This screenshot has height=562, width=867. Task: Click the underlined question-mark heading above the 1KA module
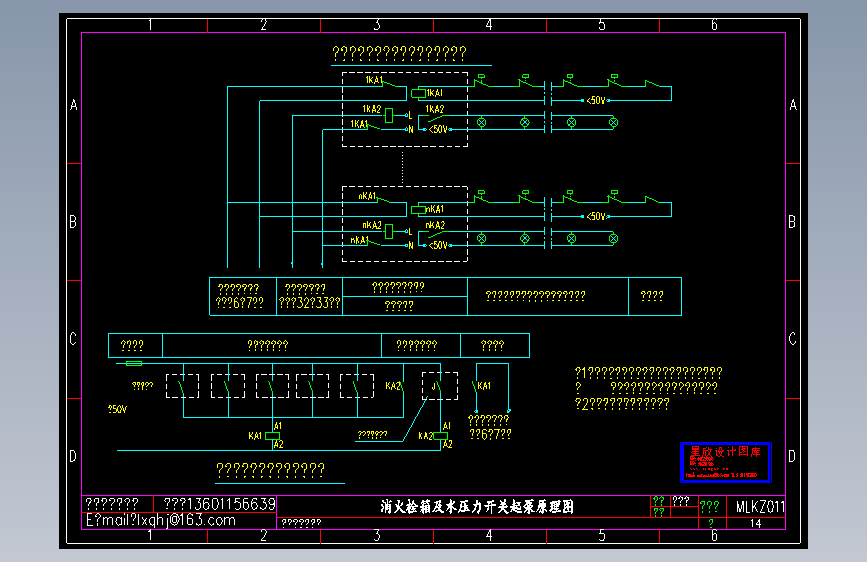tap(399, 53)
